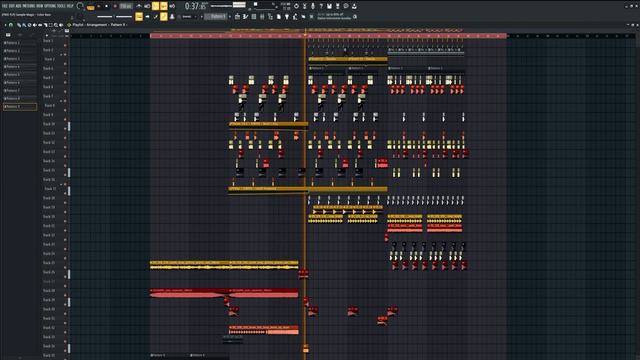Select Pattern 7 in the picker
640x360 pixels.
point(20,91)
